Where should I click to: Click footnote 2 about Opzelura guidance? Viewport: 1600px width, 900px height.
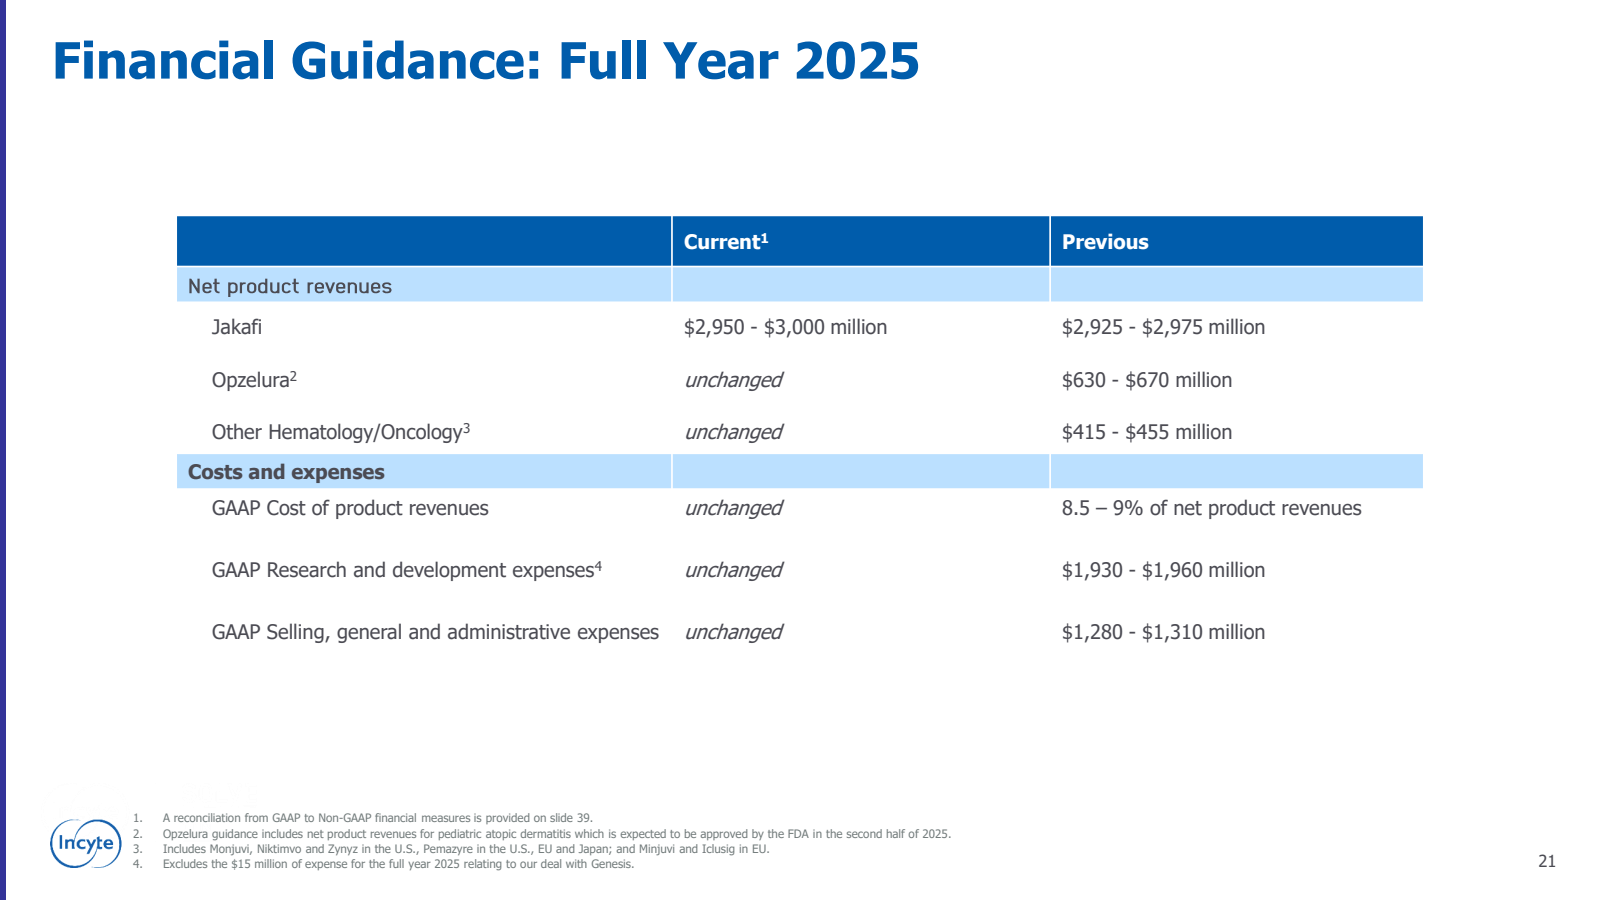pos(557,834)
